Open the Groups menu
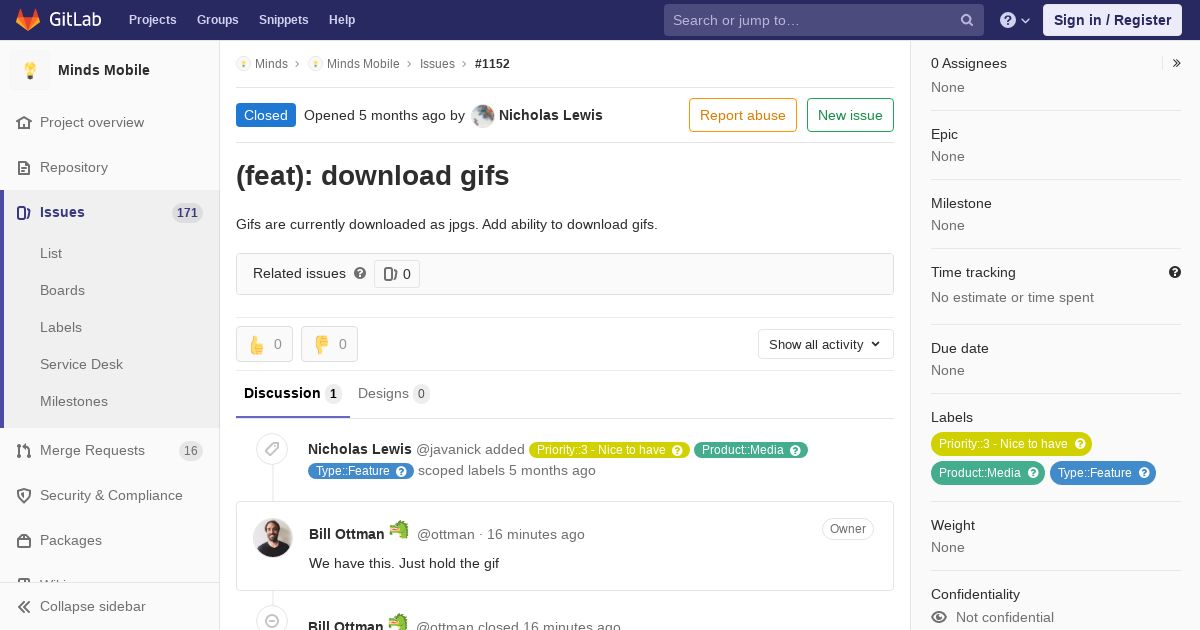Screen dimensions: 1200x630 click(x=218, y=20)
